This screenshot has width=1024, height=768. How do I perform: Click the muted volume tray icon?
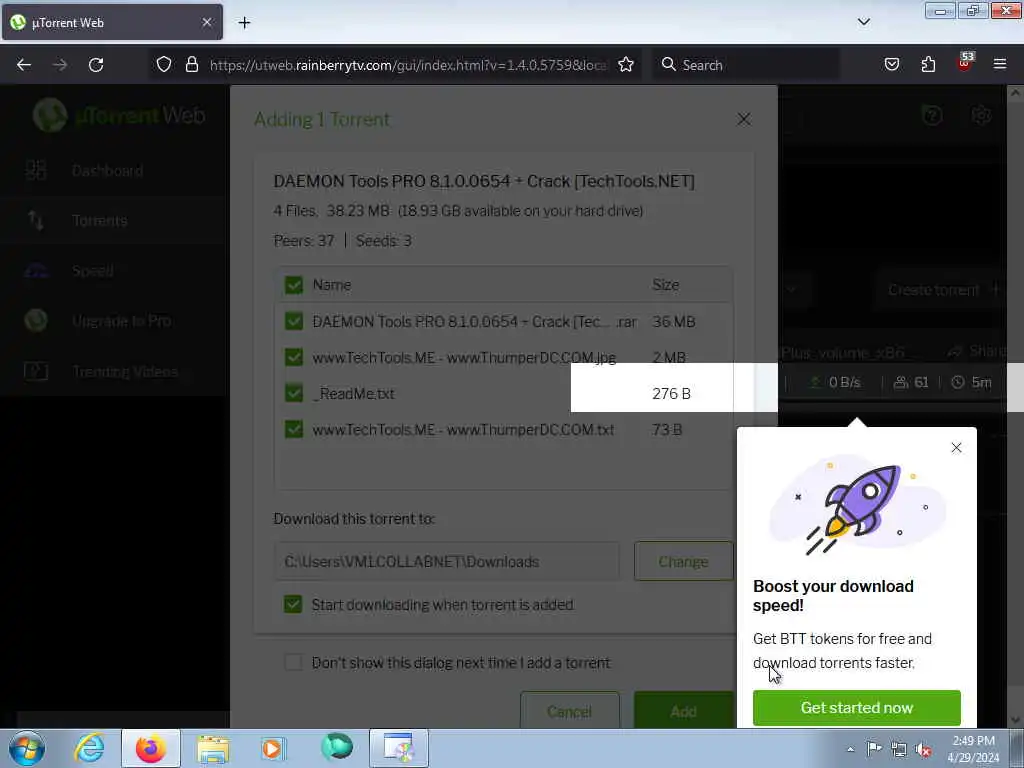923,750
